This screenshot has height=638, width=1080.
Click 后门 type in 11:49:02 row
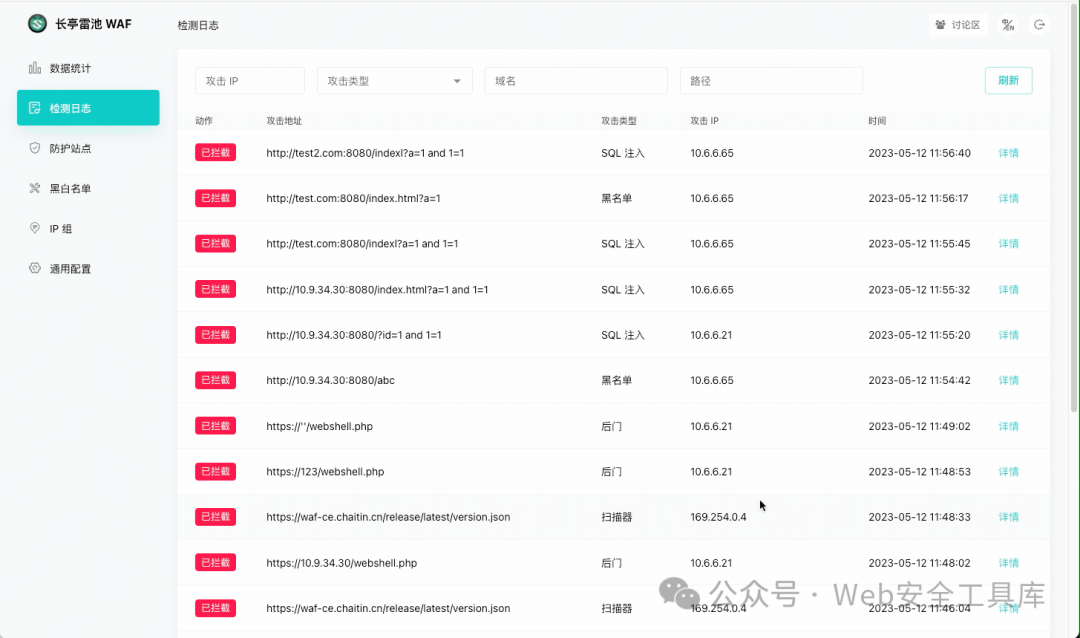pos(611,426)
